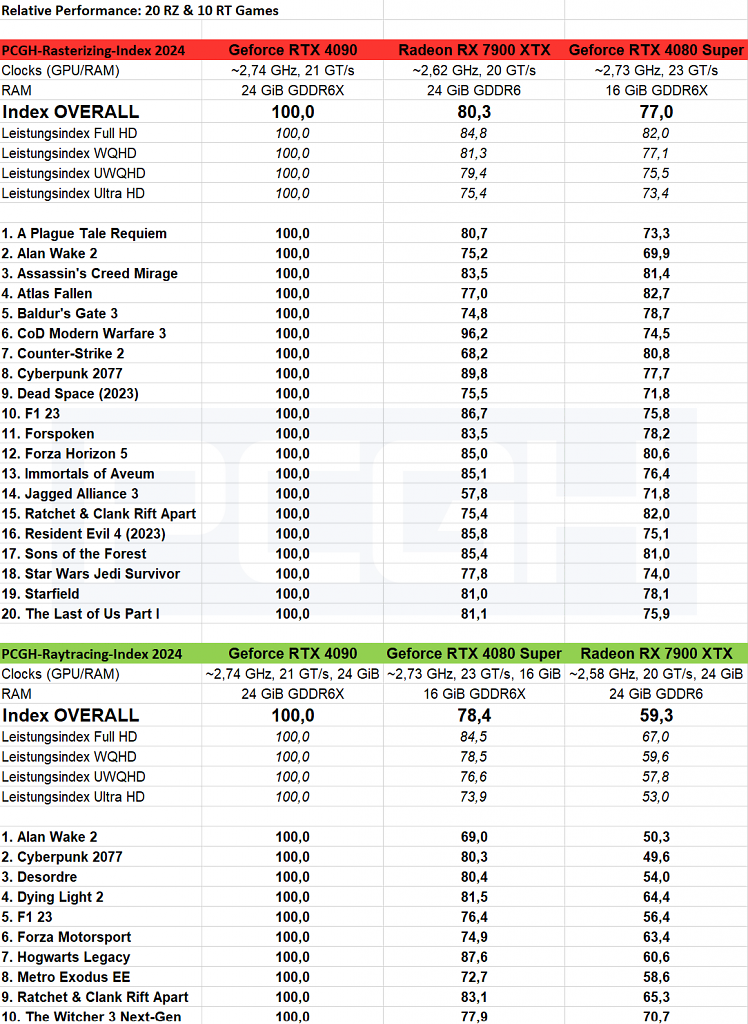This screenshot has width=748, height=1024.
Task: Click the title 'Relative Performance: 20 RZ & 10 RT Games'
Action: coord(140,10)
